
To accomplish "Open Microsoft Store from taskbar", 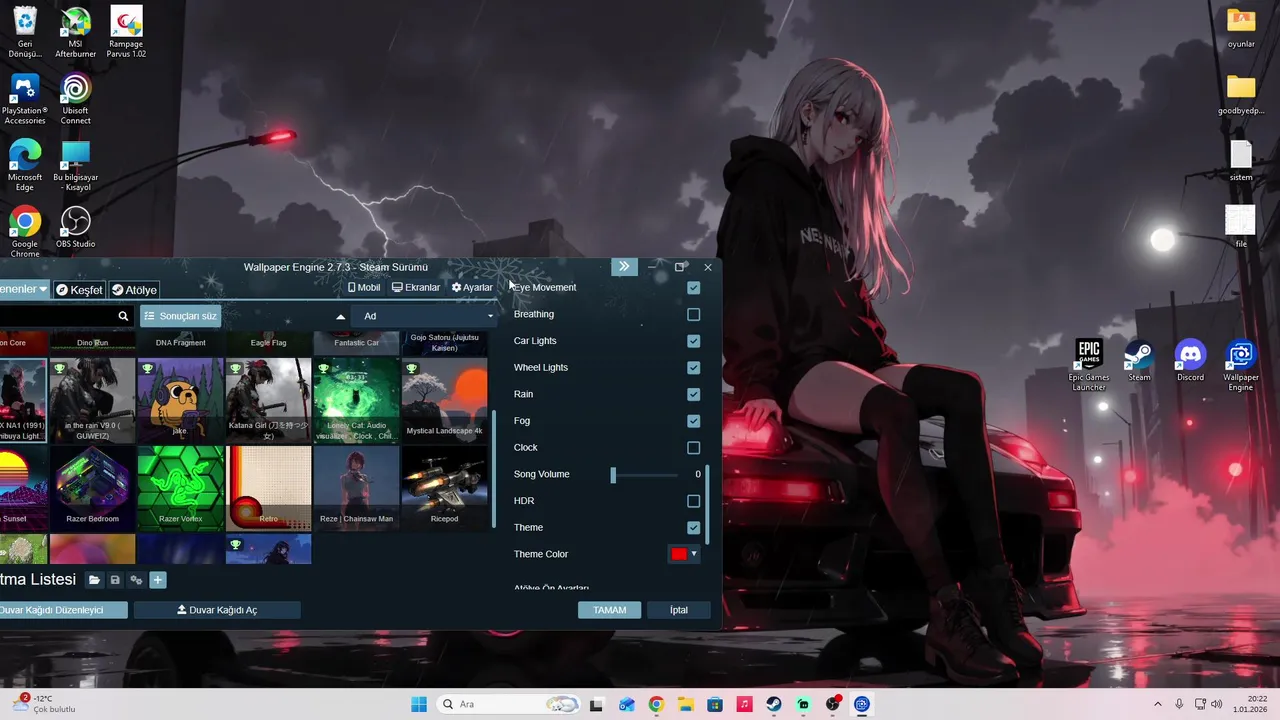I will tap(715, 704).
